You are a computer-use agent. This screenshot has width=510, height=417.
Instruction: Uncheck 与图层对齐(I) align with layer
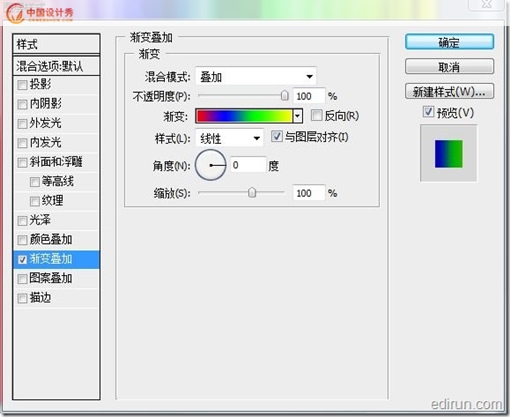tap(277, 136)
